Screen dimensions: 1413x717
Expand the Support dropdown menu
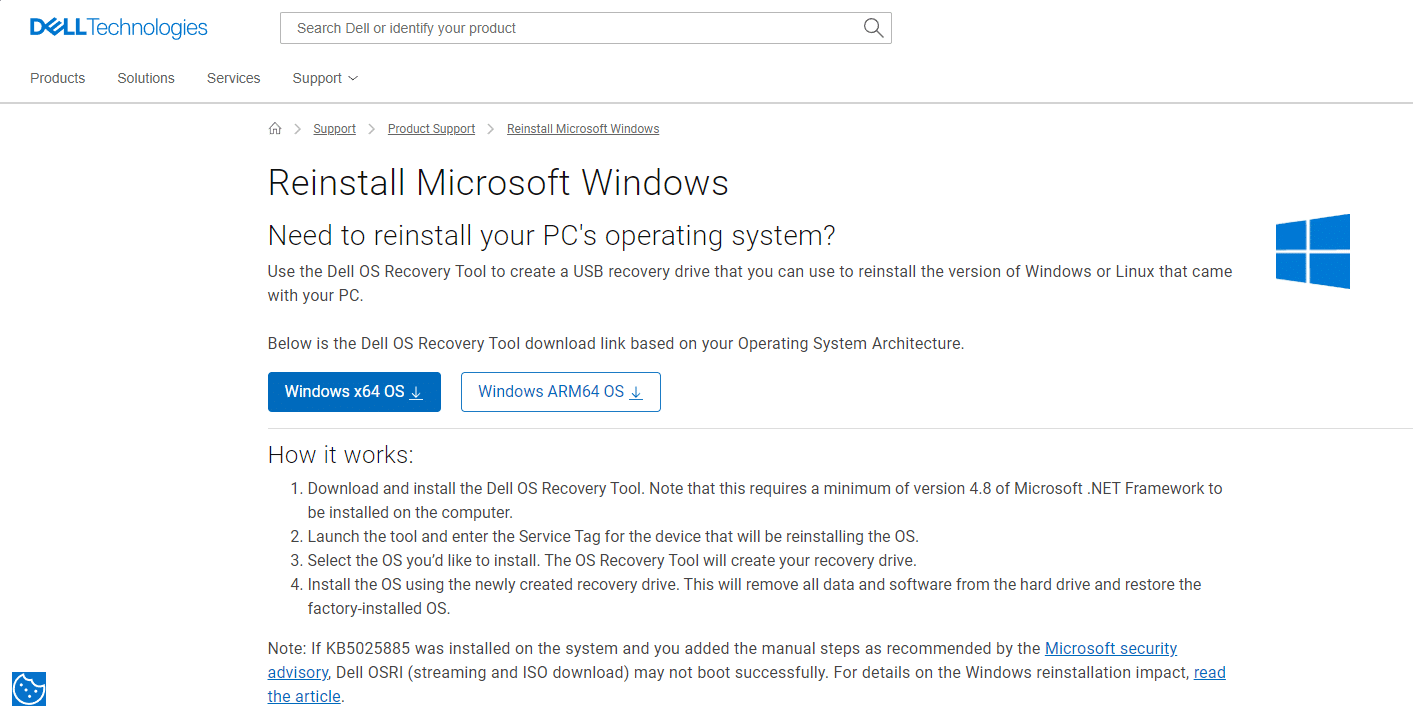pyautogui.click(x=325, y=78)
